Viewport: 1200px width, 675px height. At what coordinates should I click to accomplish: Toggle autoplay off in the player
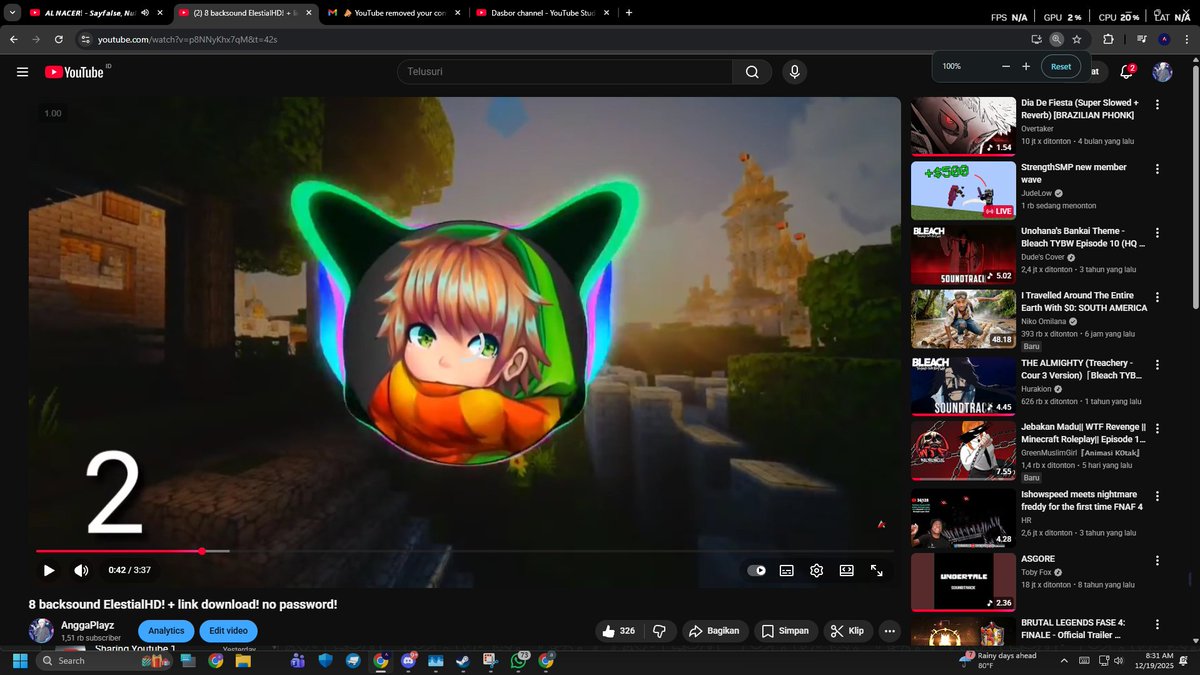[x=755, y=570]
